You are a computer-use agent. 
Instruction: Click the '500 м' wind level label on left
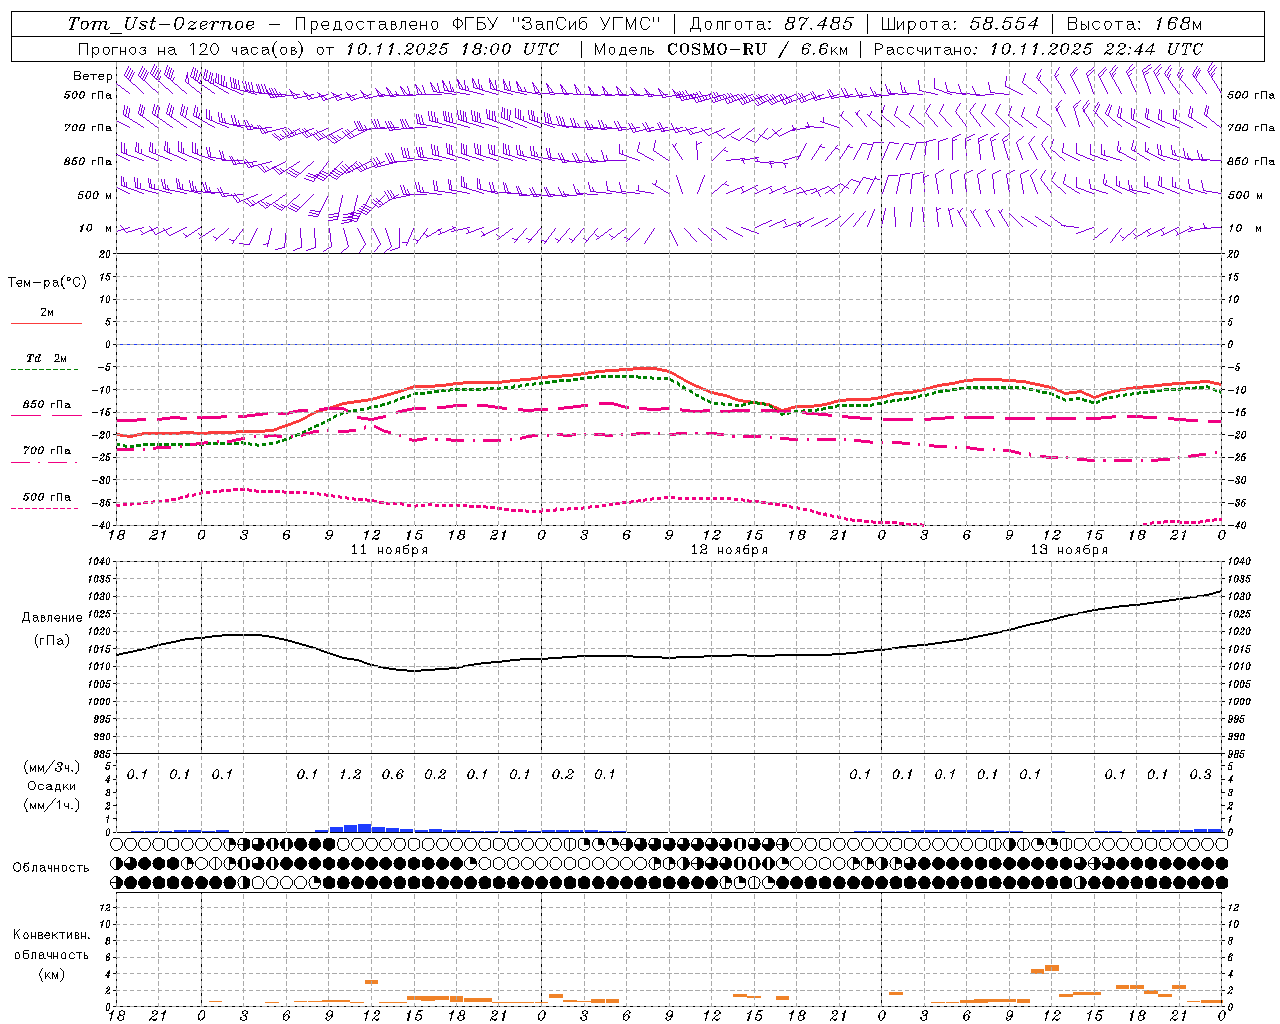pos(95,195)
